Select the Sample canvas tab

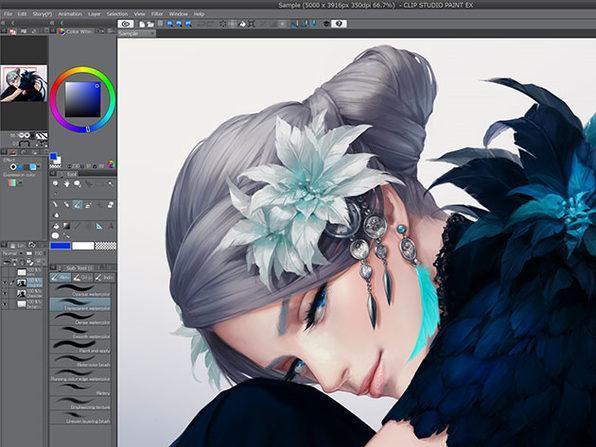[x=136, y=34]
